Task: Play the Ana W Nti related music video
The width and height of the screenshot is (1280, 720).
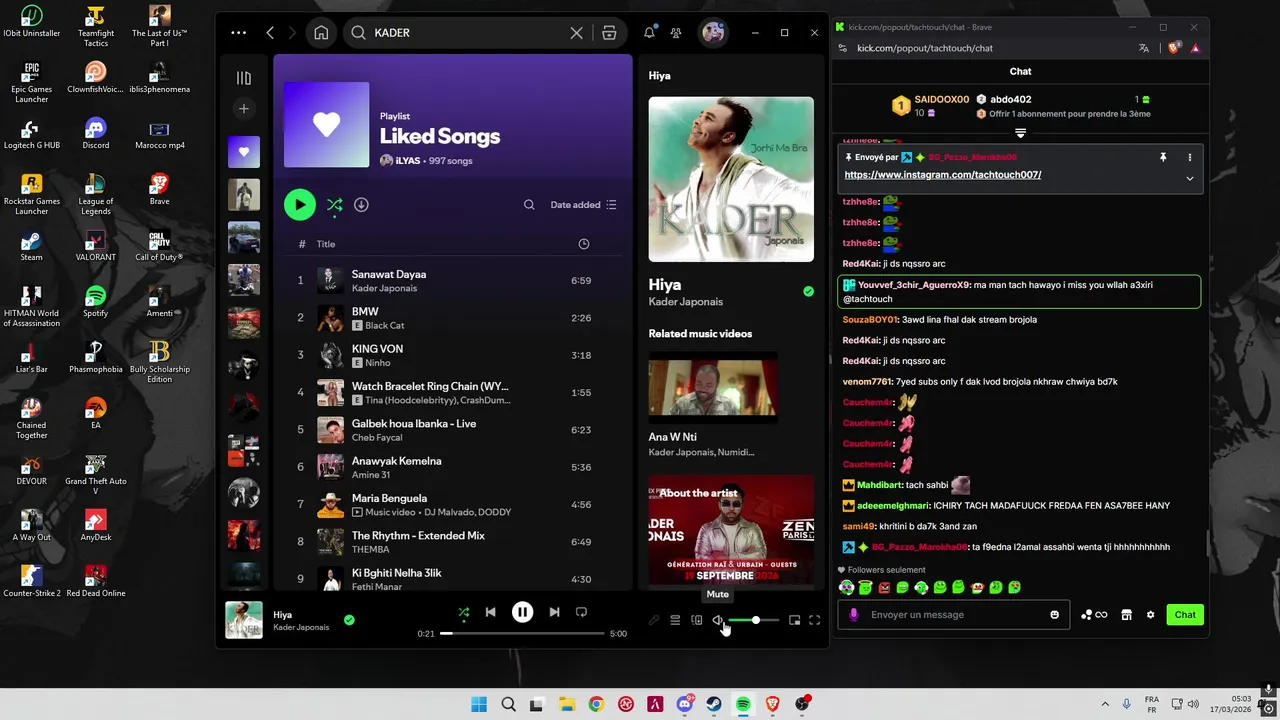Action: point(713,388)
